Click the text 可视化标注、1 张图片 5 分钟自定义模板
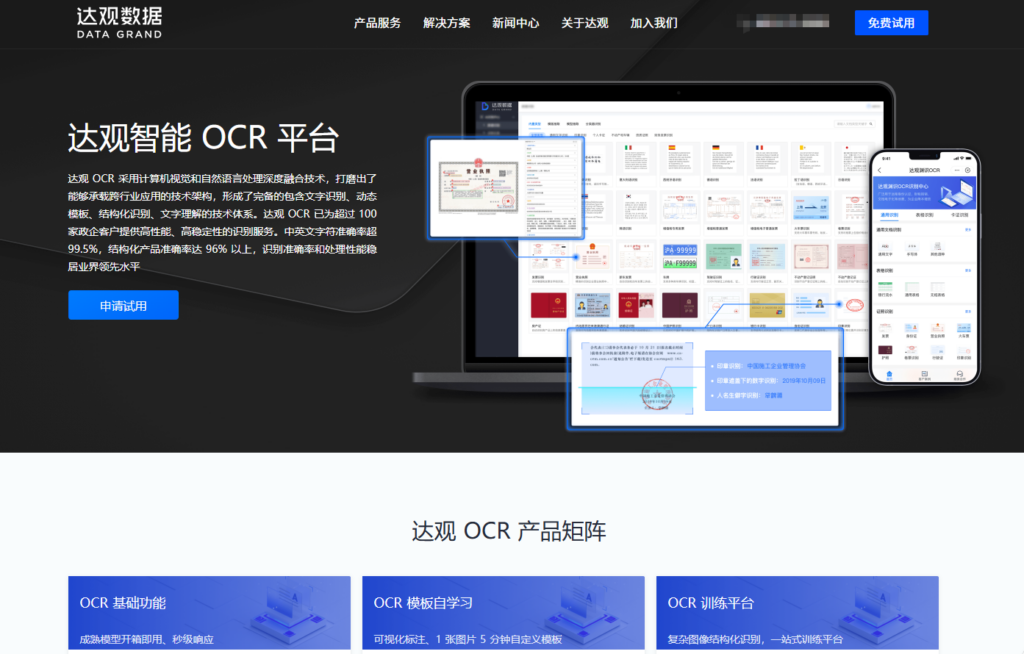Image resolution: width=1024 pixels, height=654 pixels. click(x=468, y=639)
